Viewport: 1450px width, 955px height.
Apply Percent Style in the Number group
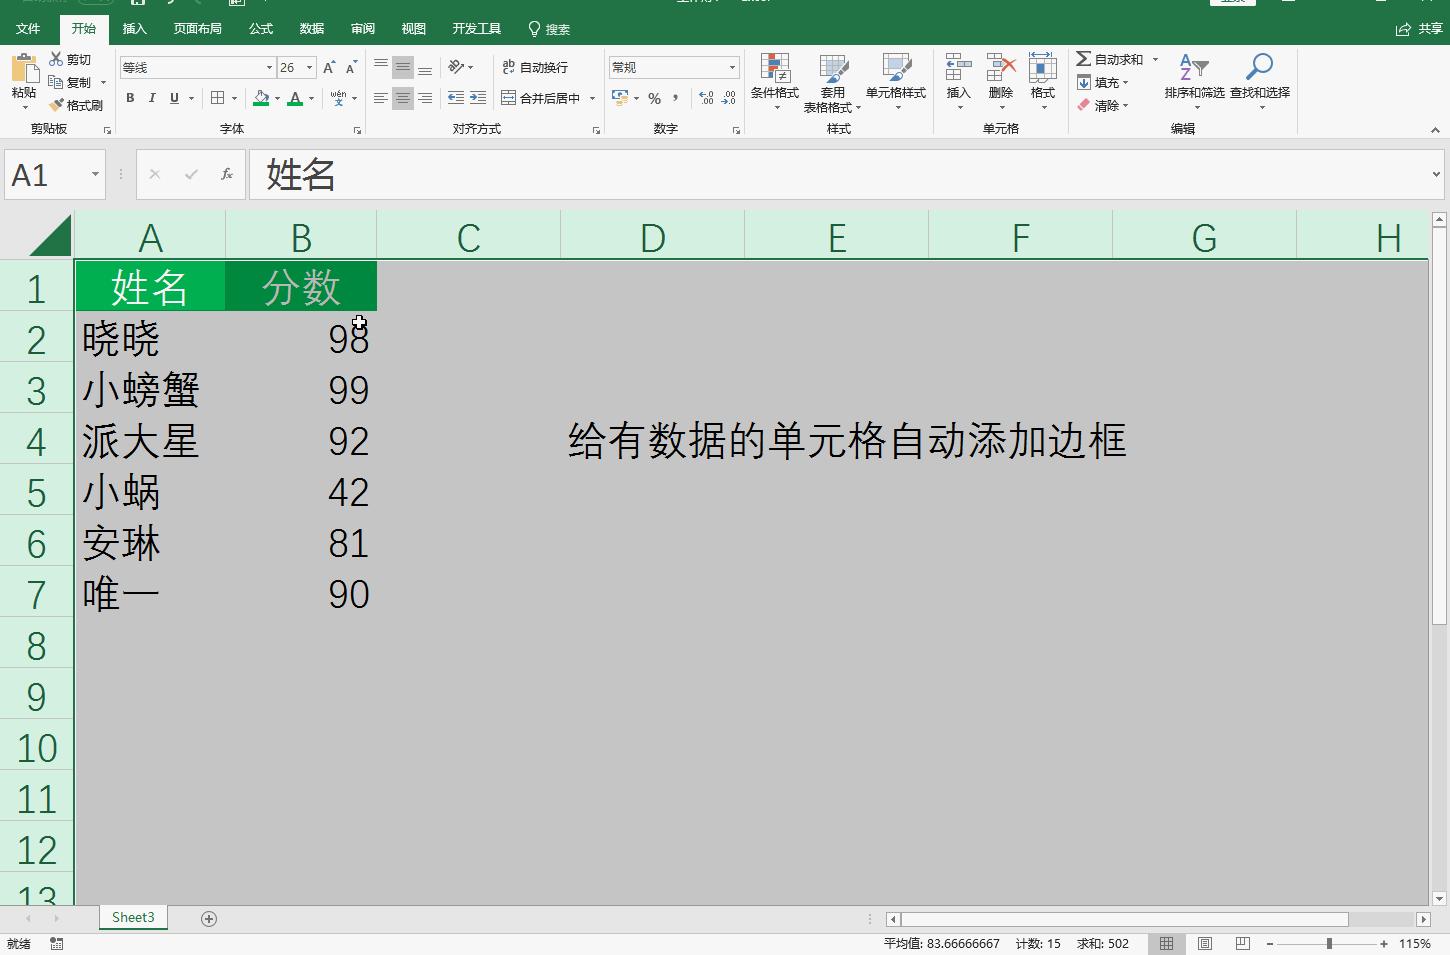pyautogui.click(x=653, y=98)
